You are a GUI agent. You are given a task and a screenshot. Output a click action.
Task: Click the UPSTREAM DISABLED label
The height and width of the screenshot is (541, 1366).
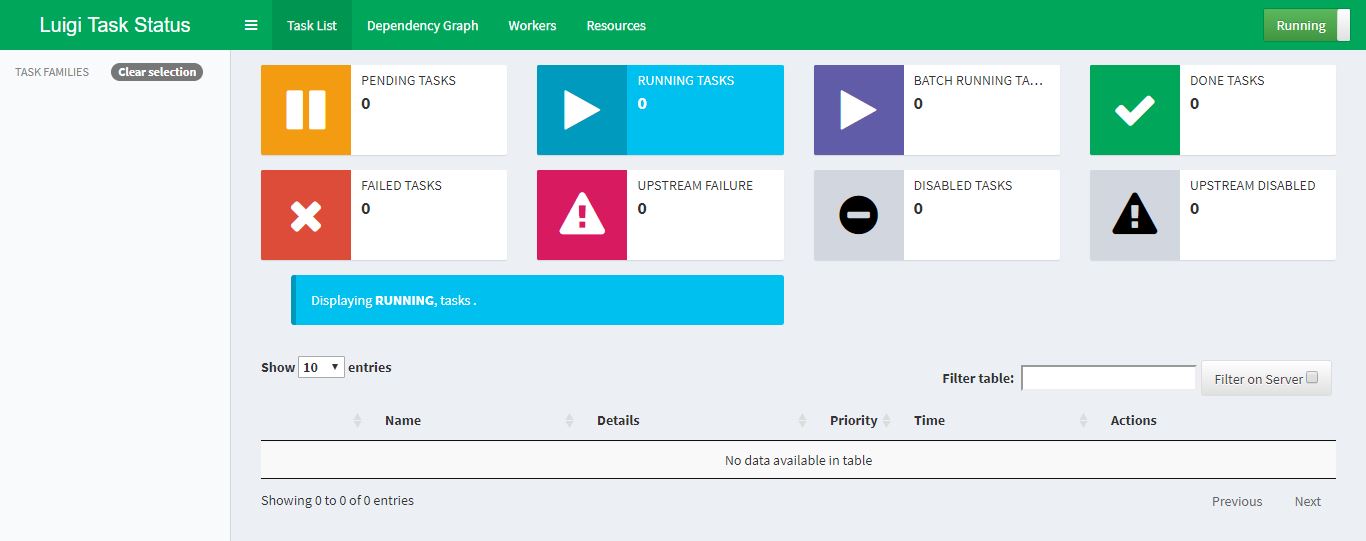click(x=1253, y=185)
